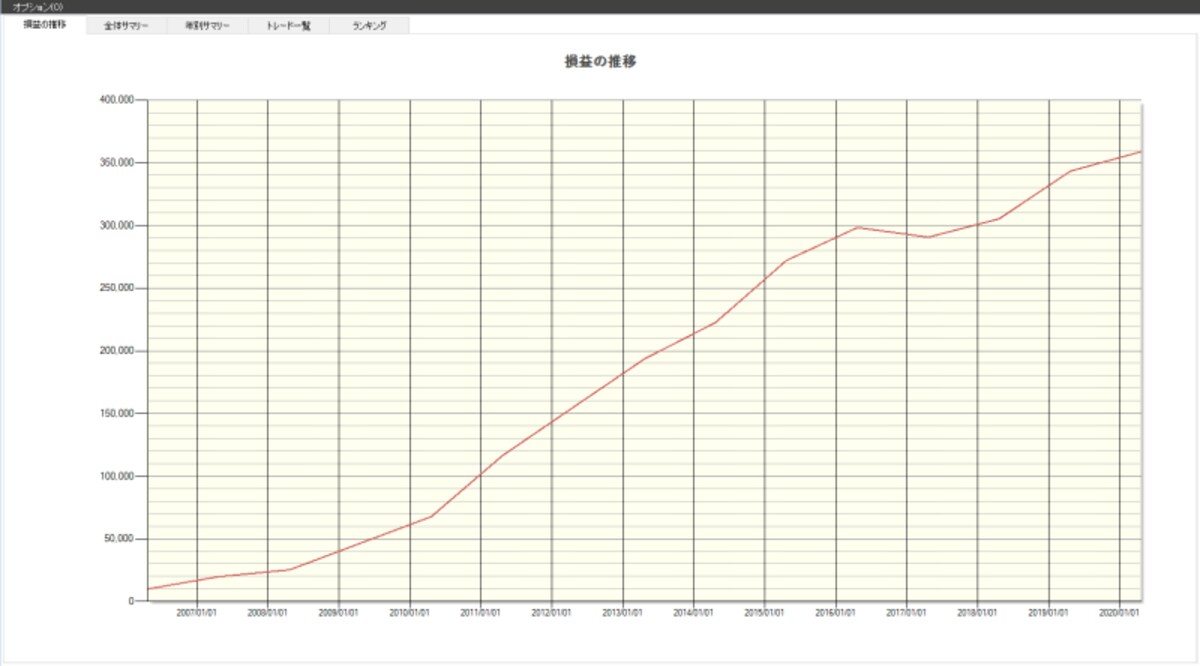1200x666 pixels.
Task: Click the 2015/01/01 x-axis label
Action: coord(765,612)
